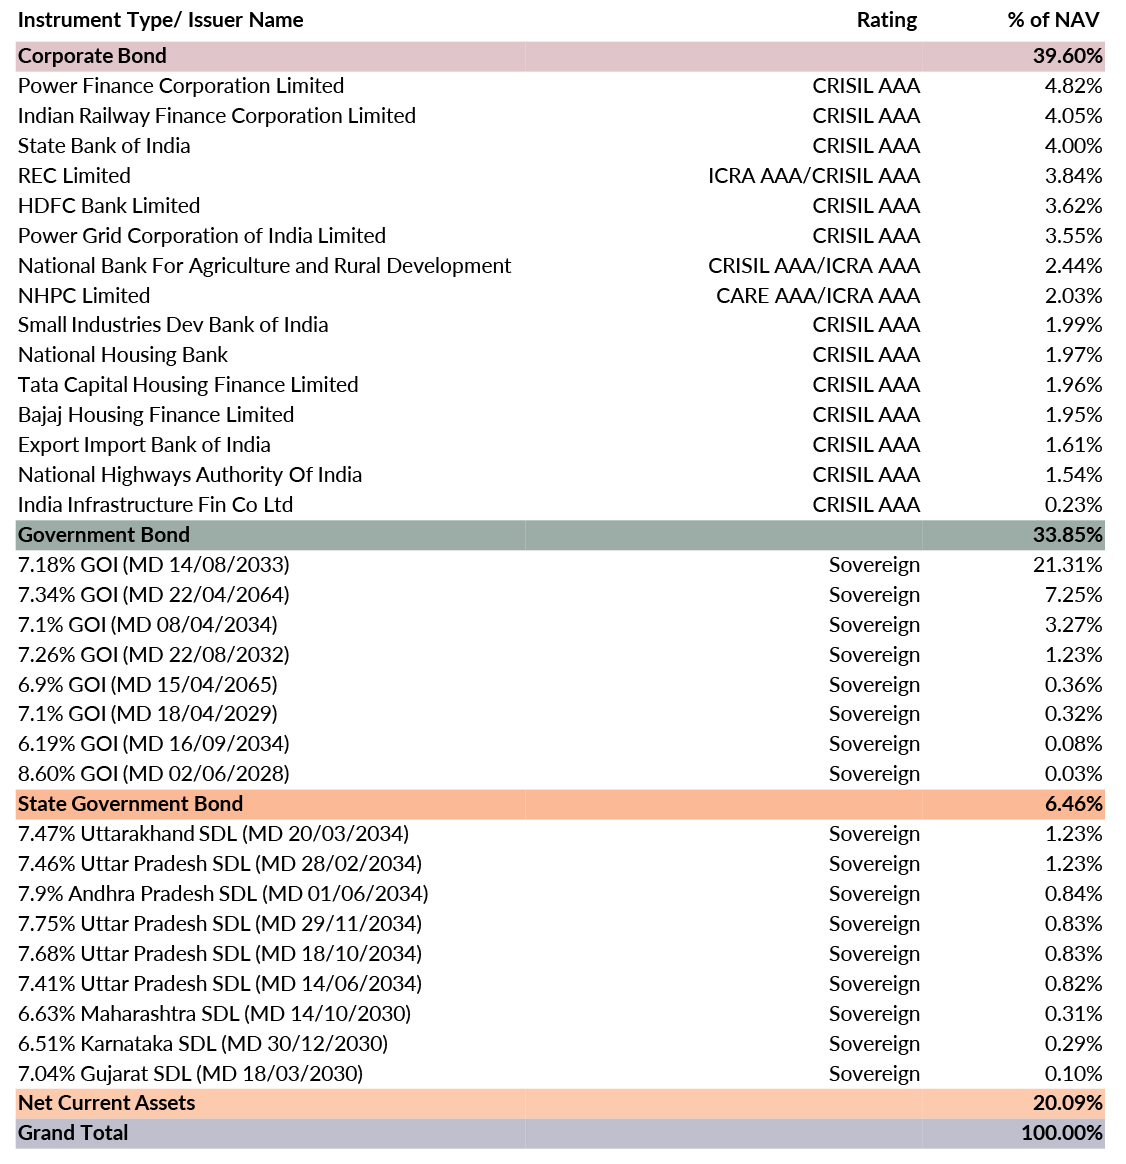This screenshot has width=1126, height=1164.
Task: Click the REC Limited issuer name
Action: [74, 176]
